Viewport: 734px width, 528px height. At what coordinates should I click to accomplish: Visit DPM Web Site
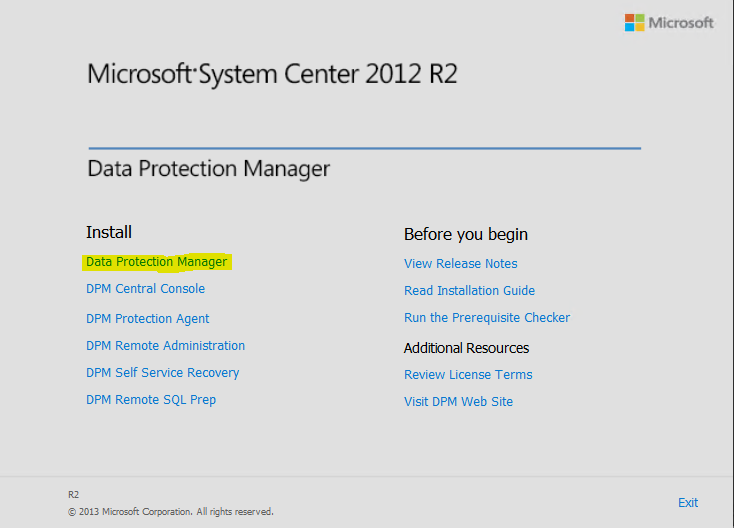point(459,402)
